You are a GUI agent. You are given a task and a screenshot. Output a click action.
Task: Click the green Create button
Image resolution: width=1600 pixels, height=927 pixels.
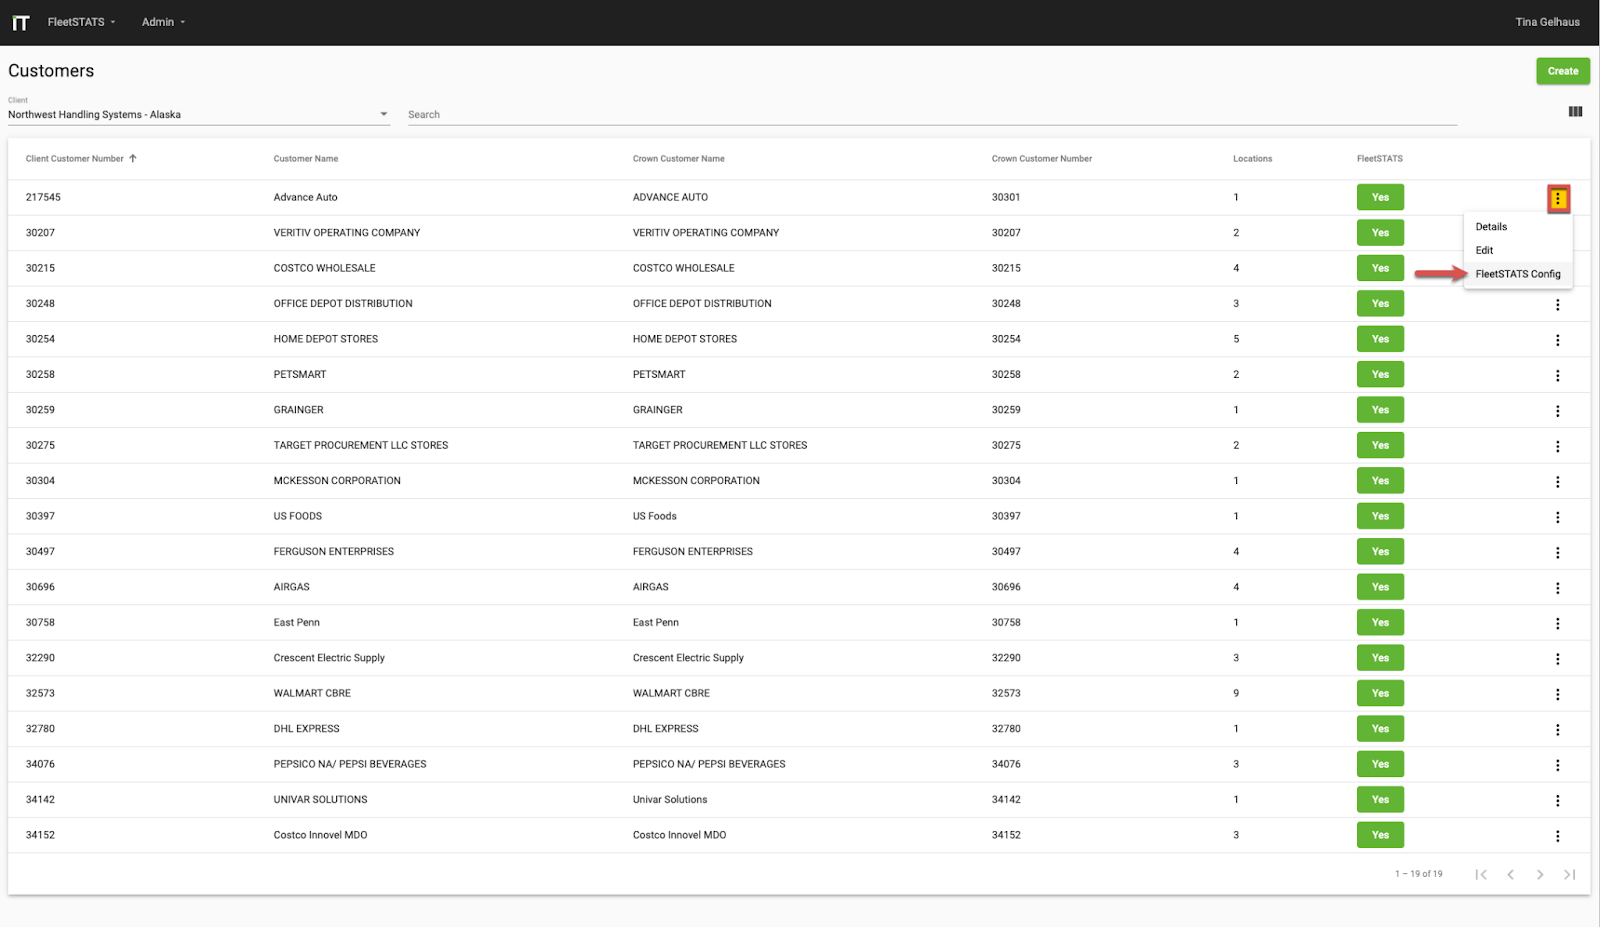[1563, 71]
